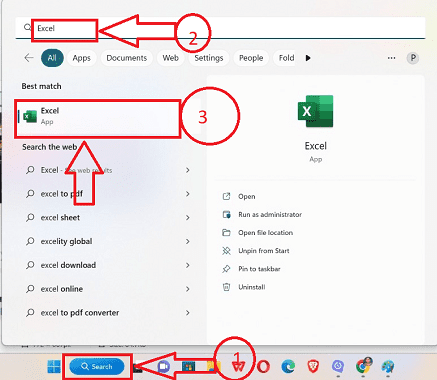Click the Uninstall trash bin icon
Screen dimensions: 437x380
coord(226,287)
